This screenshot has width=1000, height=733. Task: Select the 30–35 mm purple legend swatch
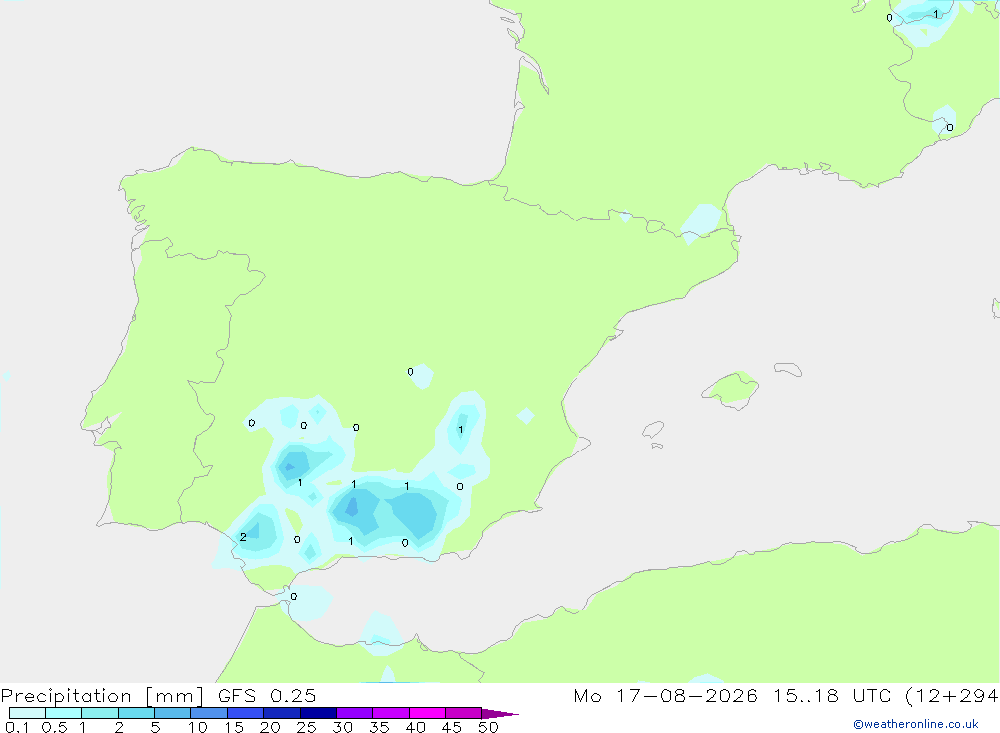pos(355,713)
